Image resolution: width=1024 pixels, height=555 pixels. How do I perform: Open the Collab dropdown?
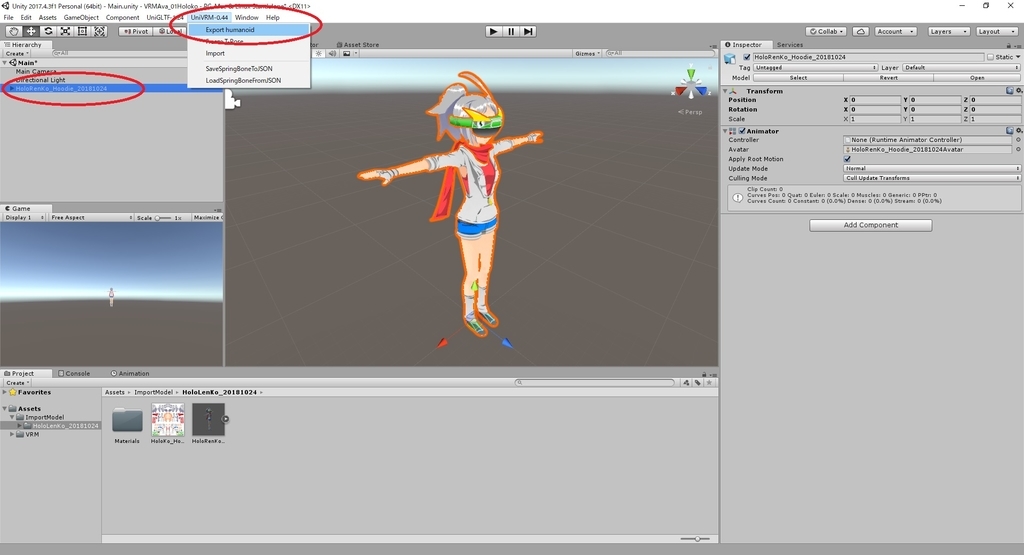826,31
